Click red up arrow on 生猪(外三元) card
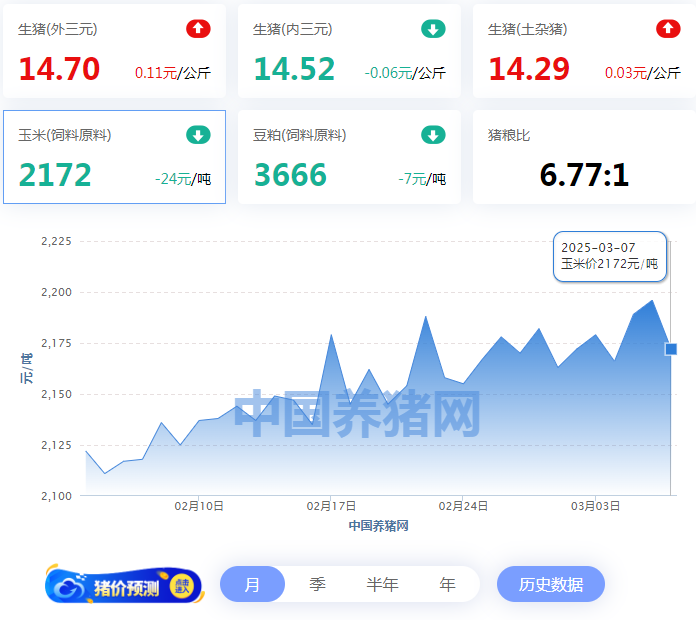 point(198,29)
